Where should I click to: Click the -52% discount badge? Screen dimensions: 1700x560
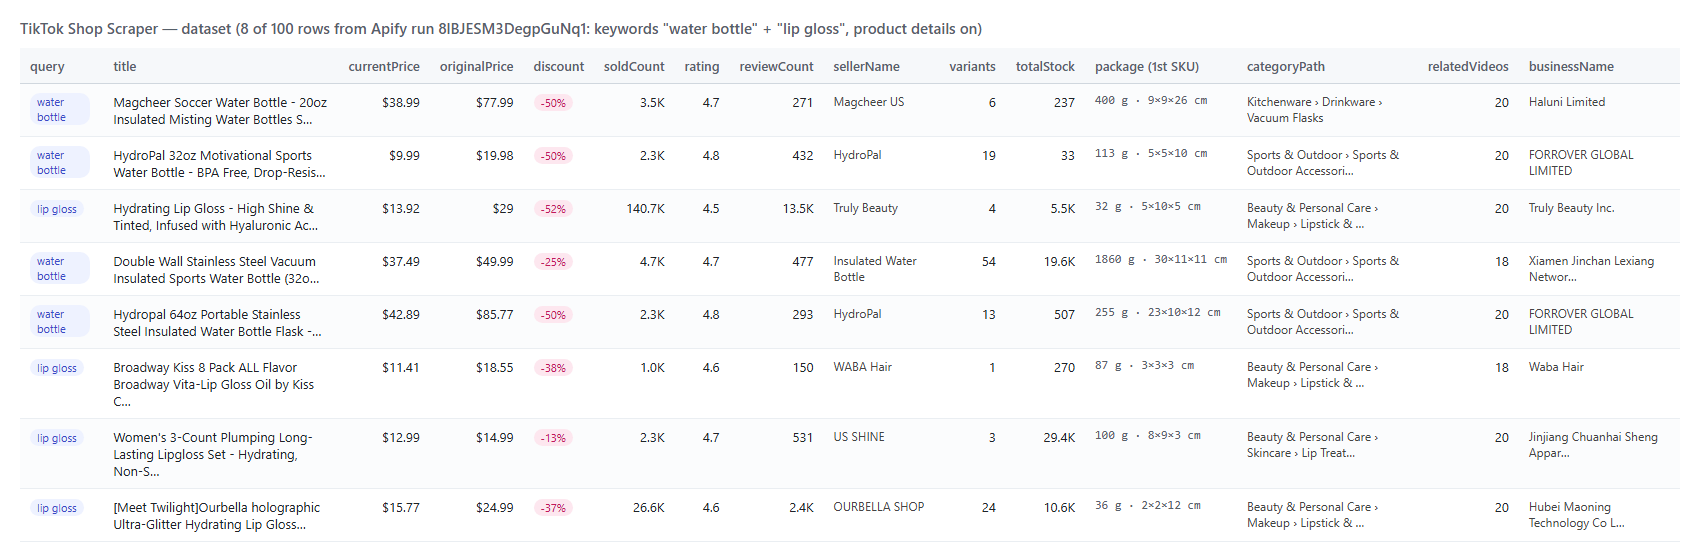(553, 209)
